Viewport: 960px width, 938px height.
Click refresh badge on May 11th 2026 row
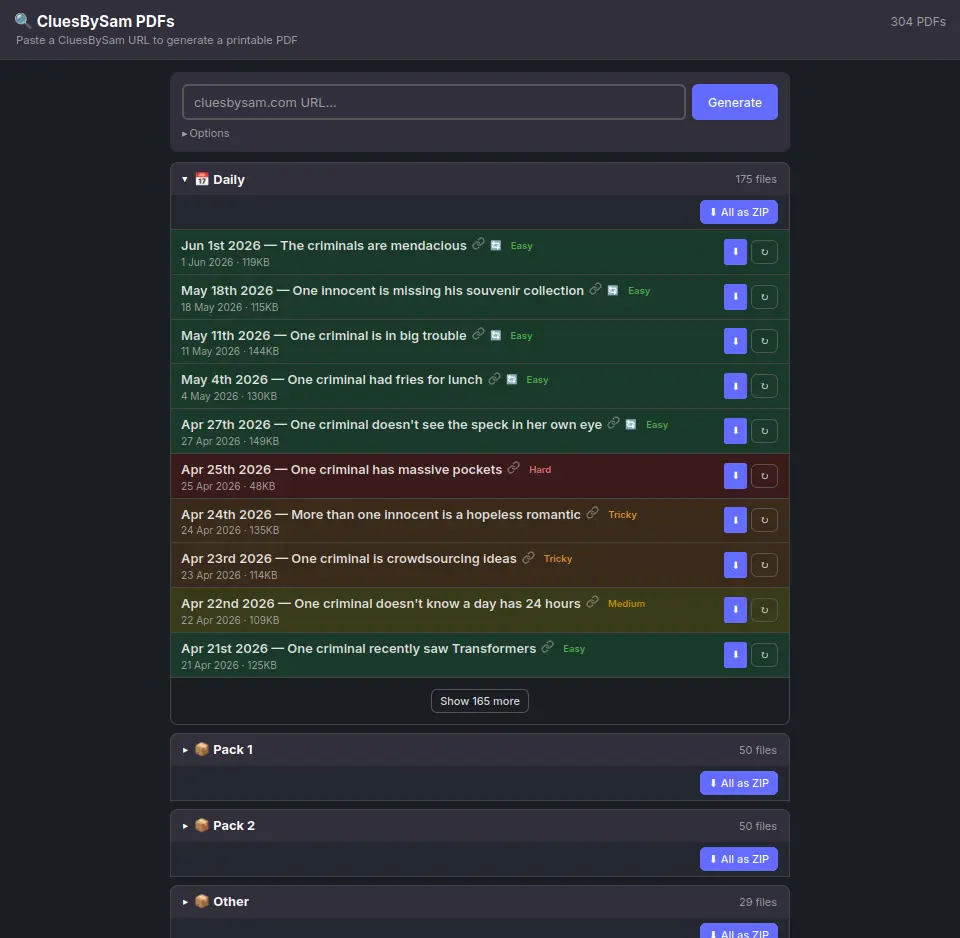click(496, 335)
